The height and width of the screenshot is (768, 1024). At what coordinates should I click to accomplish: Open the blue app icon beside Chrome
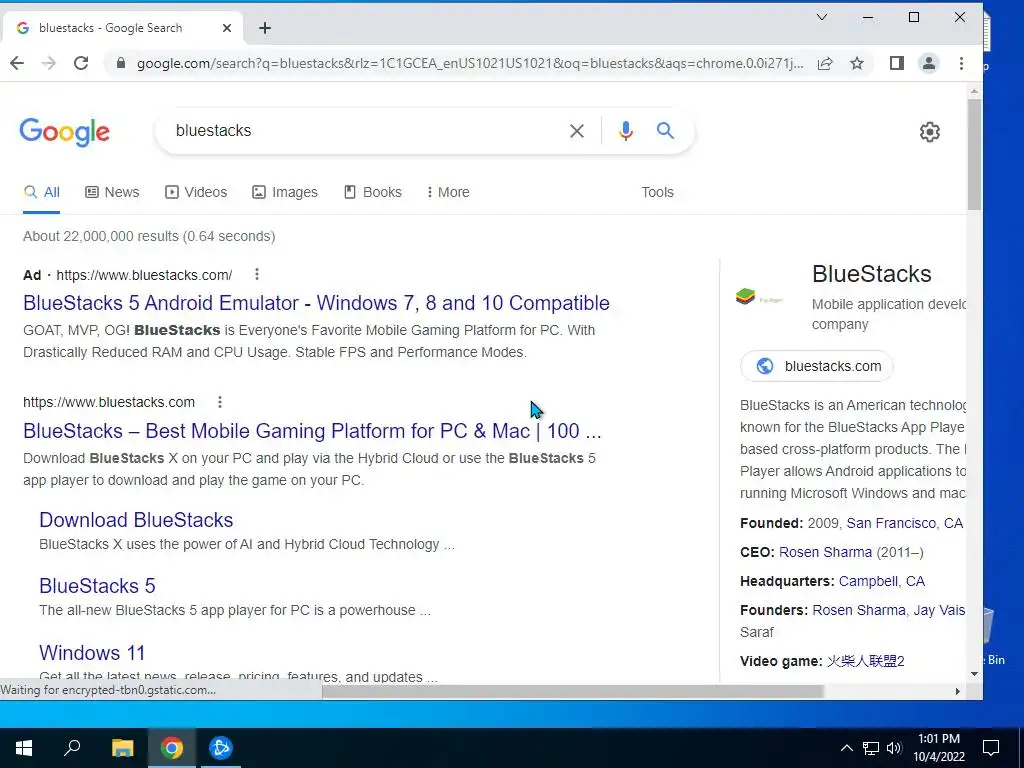[x=221, y=748]
